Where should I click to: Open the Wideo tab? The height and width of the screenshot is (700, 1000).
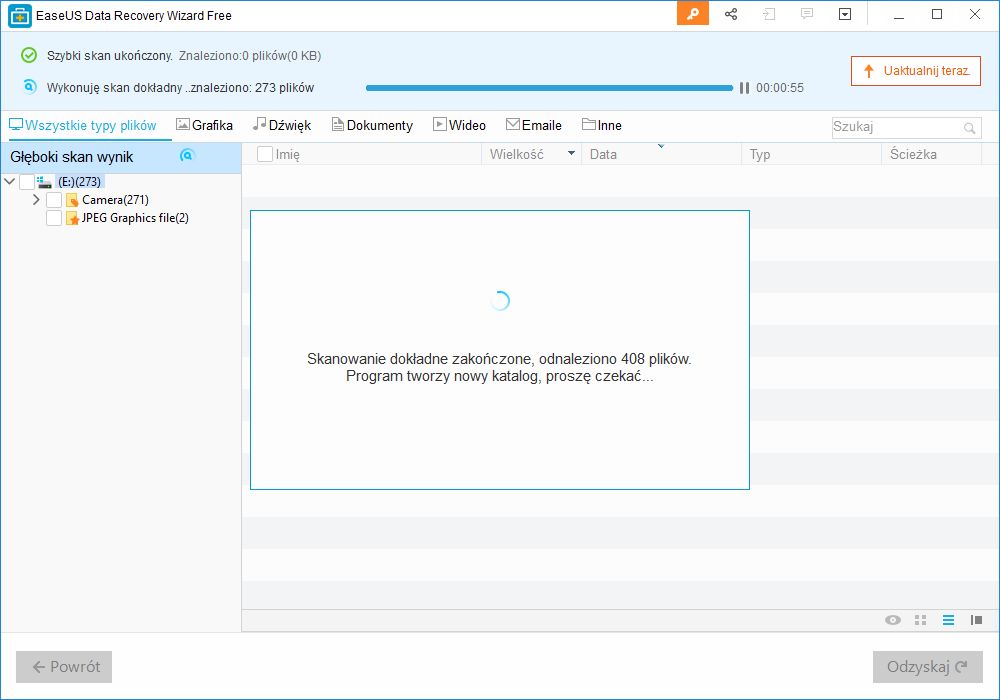[x=459, y=126]
